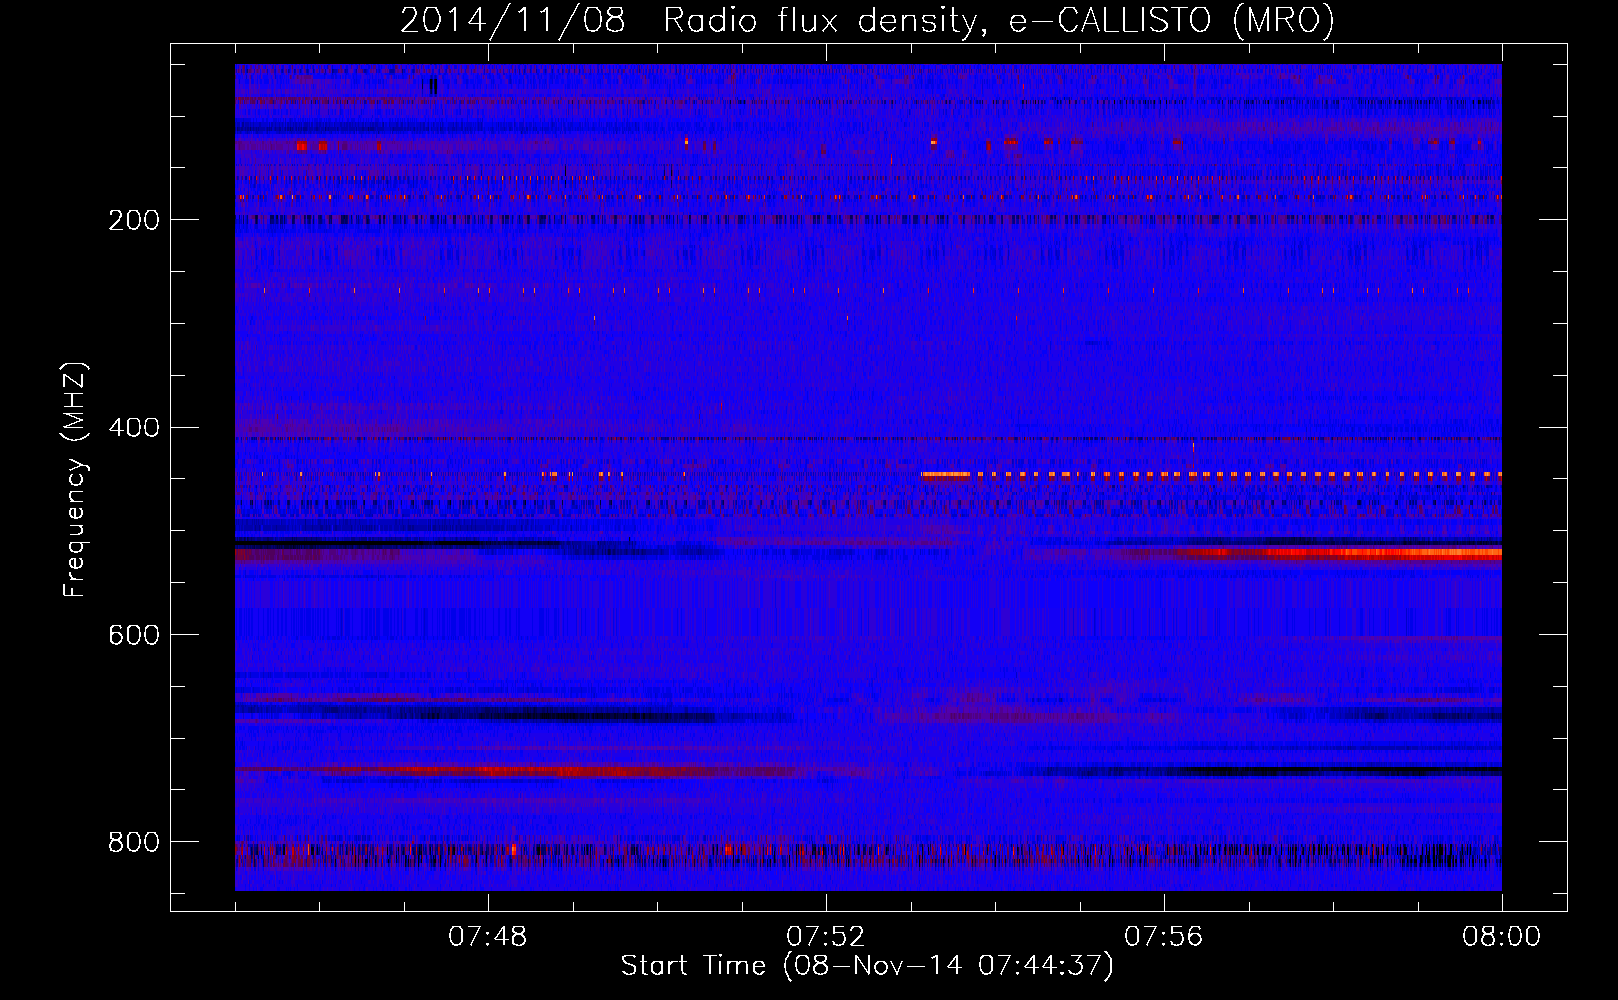This screenshot has width=1618, height=1000.
Task: Click the bright red emission band near 520 MHz
Action: (1340, 552)
